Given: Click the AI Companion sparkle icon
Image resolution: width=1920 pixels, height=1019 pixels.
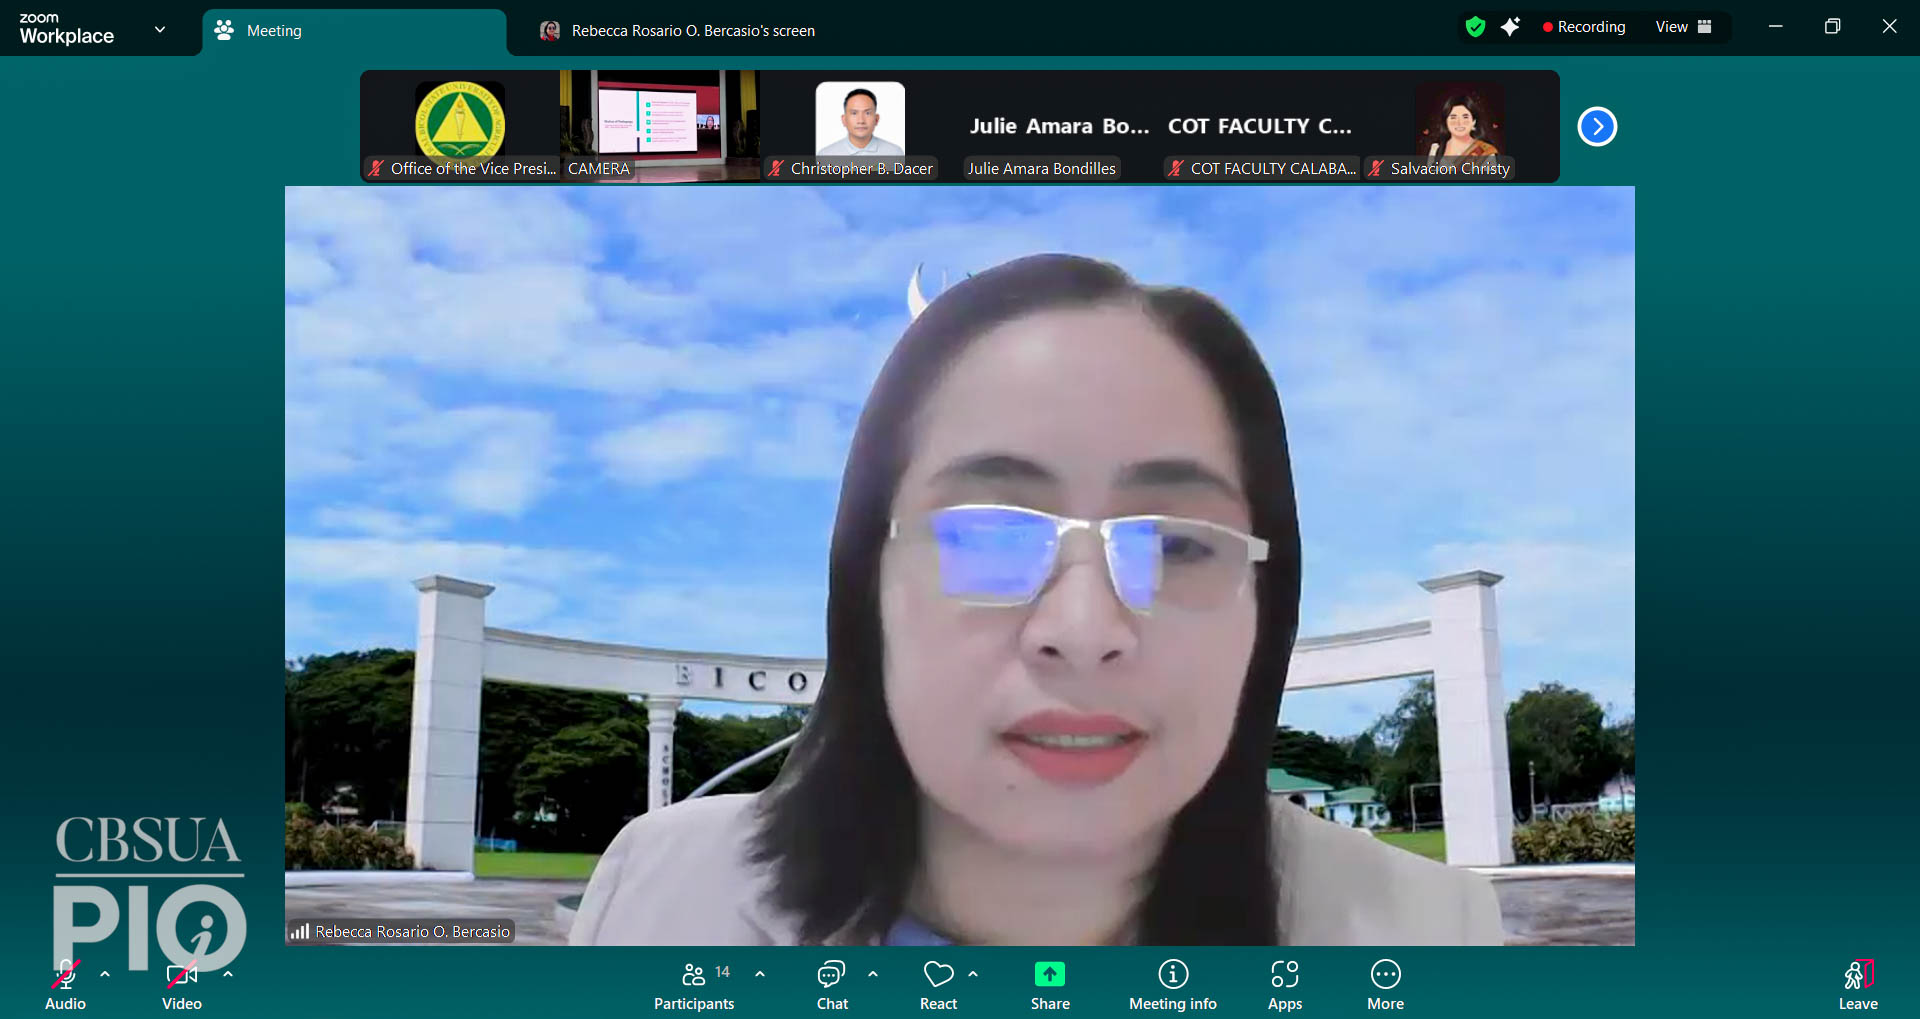Looking at the screenshot, I should tap(1510, 27).
